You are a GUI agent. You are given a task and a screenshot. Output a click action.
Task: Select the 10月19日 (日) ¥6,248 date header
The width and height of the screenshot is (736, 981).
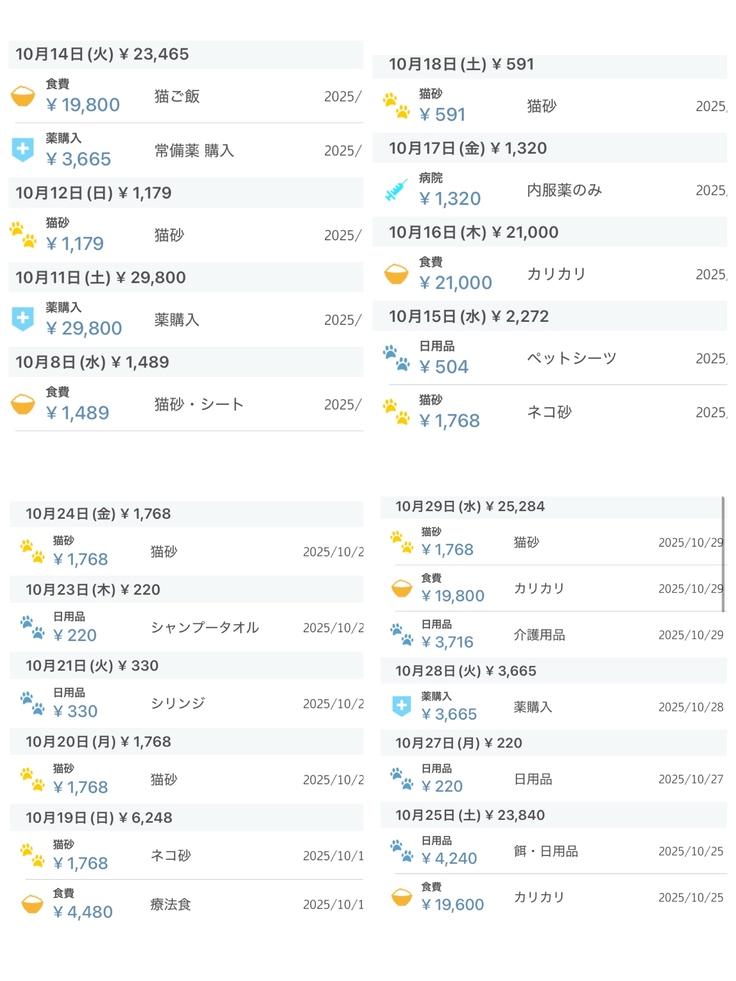(x=99, y=817)
